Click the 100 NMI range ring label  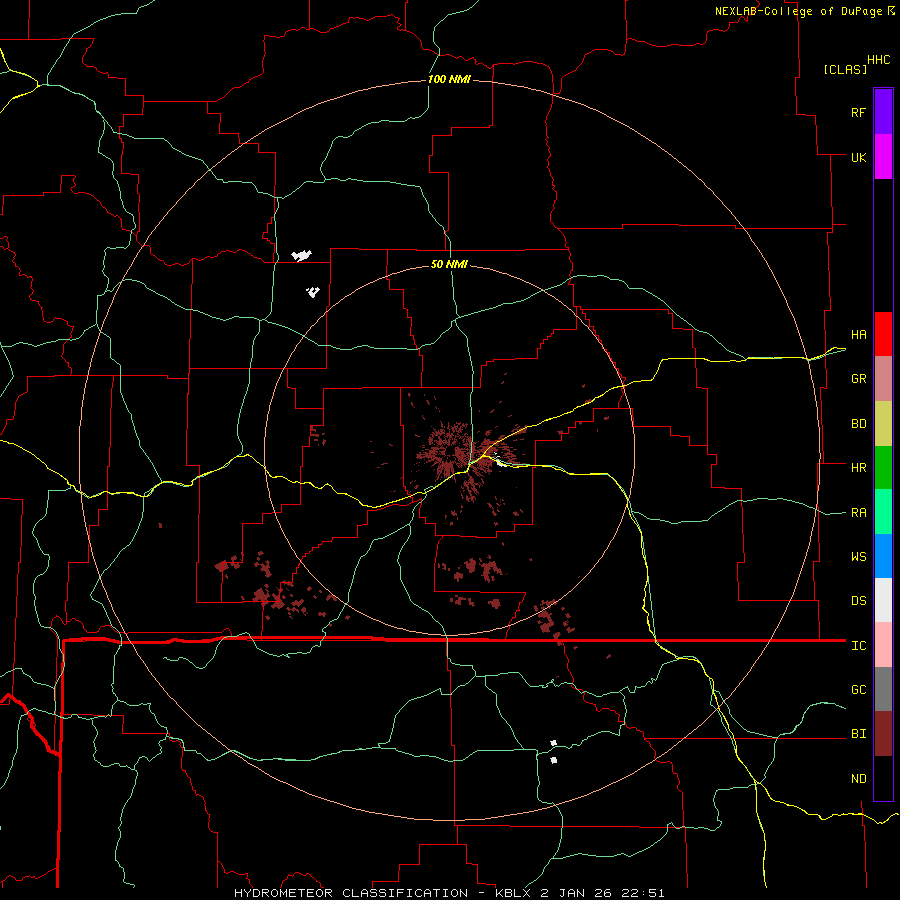tap(449, 79)
